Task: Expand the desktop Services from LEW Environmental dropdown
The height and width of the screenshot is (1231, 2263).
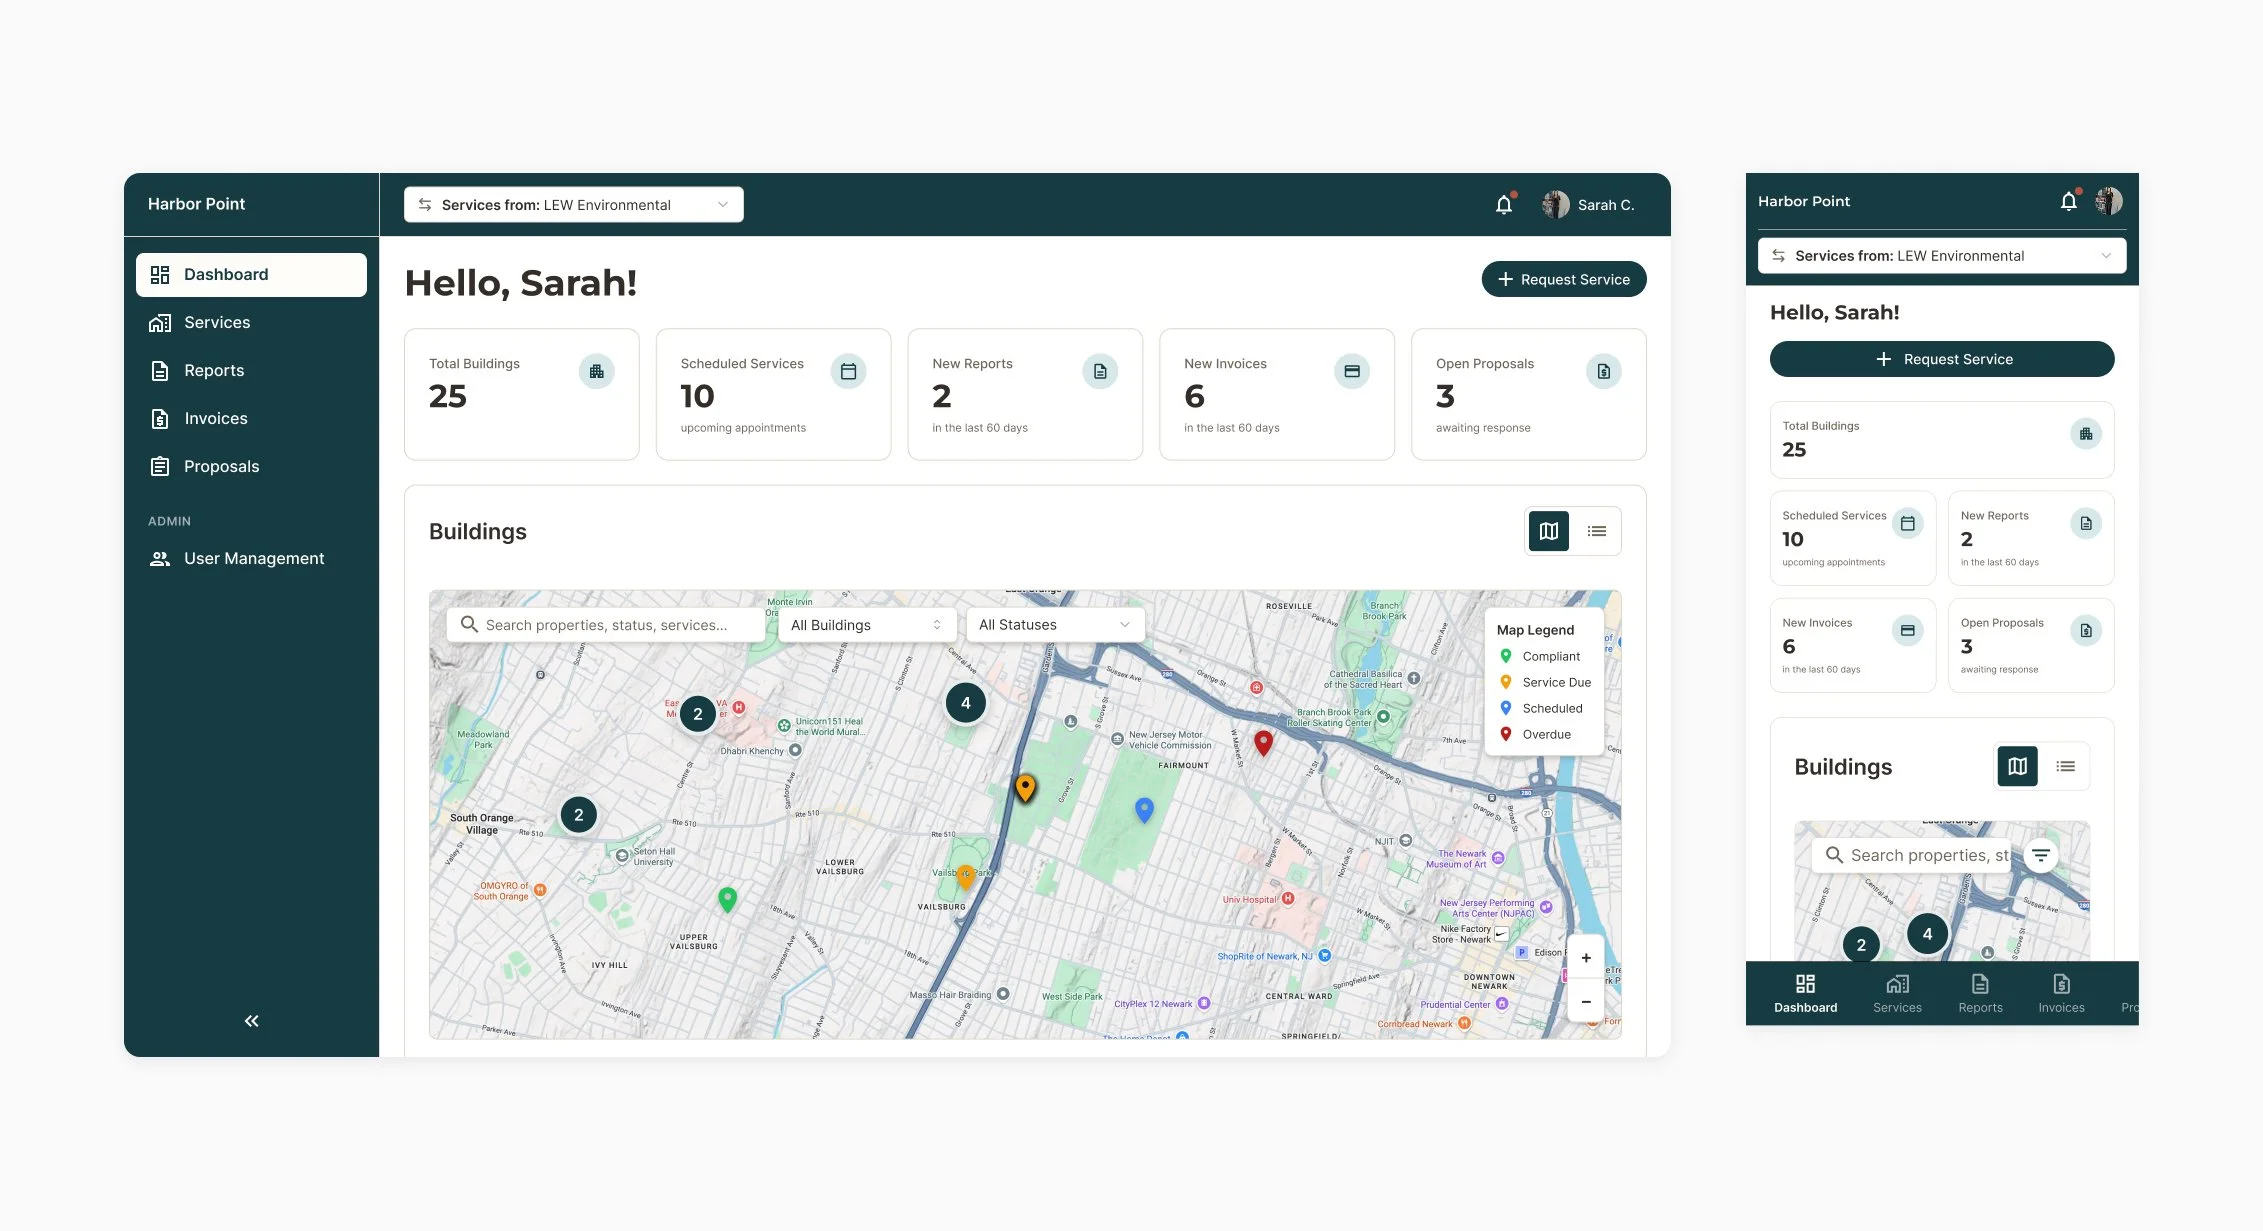Action: coord(574,205)
